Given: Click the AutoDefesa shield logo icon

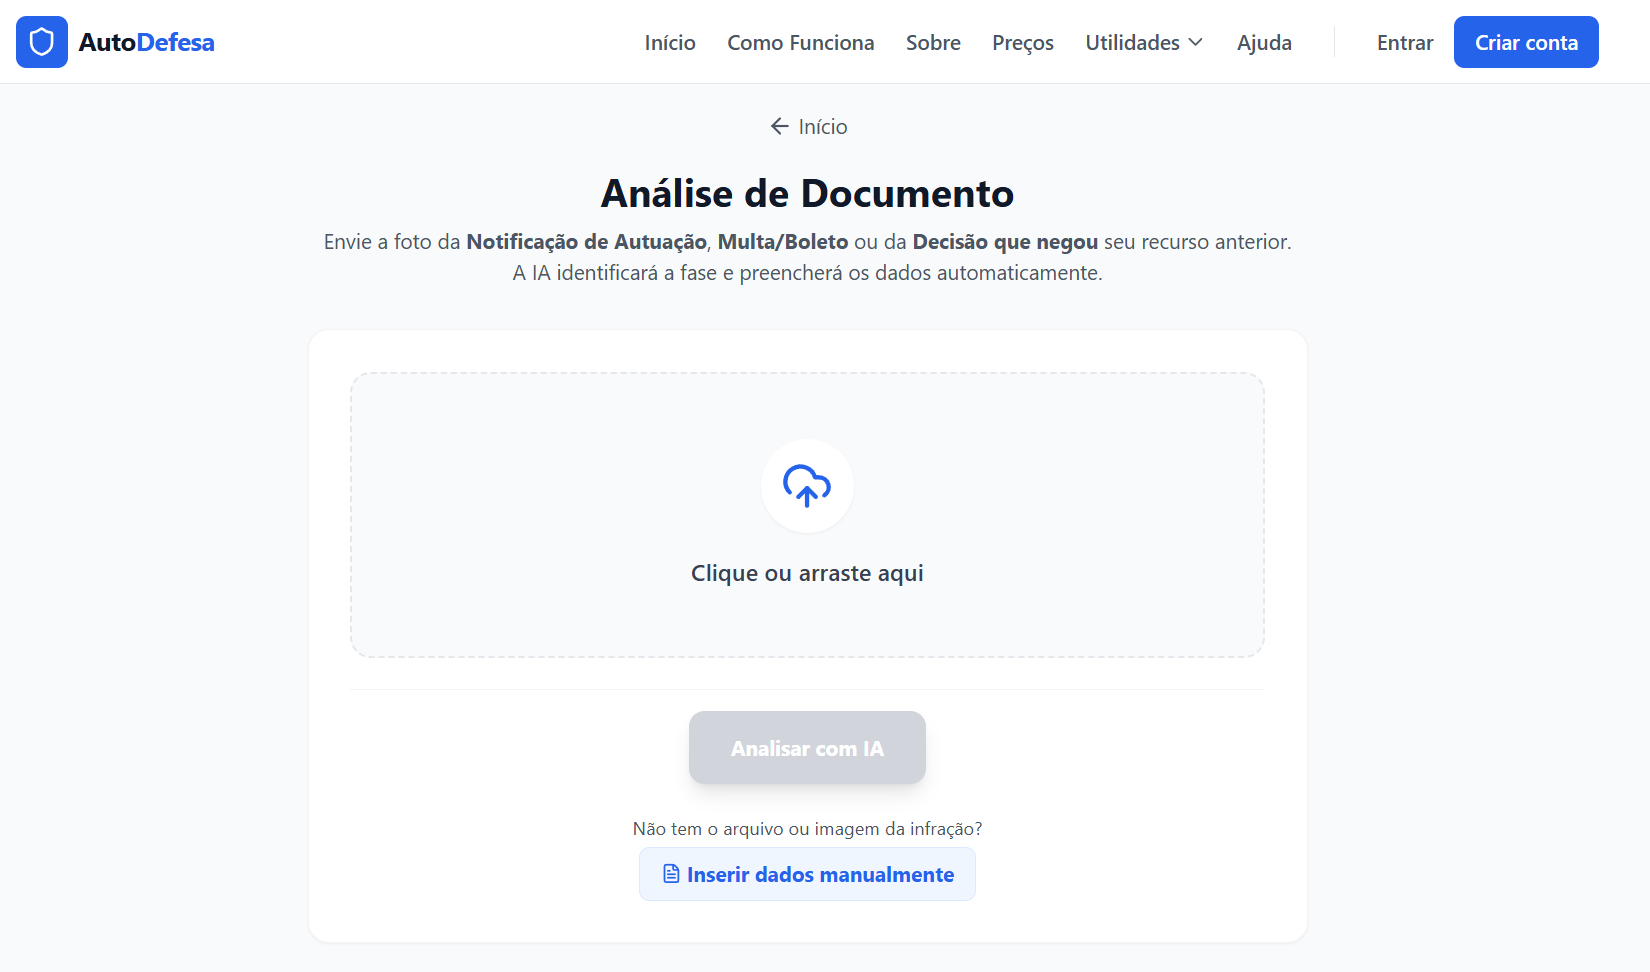Looking at the screenshot, I should pyautogui.click(x=42, y=42).
